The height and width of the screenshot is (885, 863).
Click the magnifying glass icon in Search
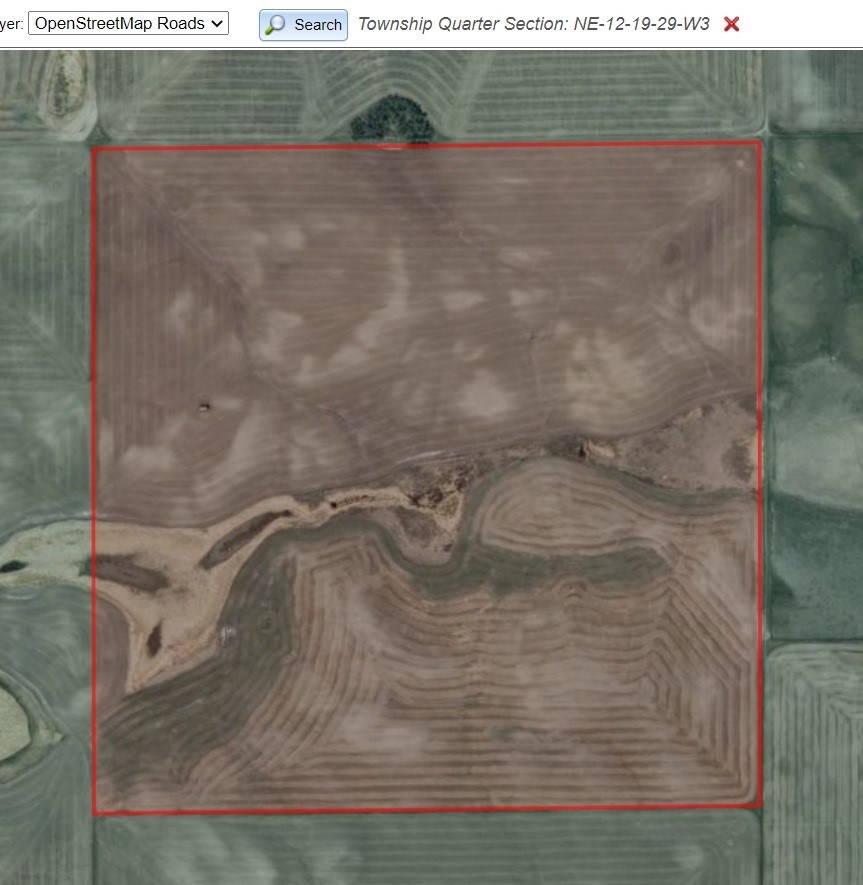click(x=276, y=25)
